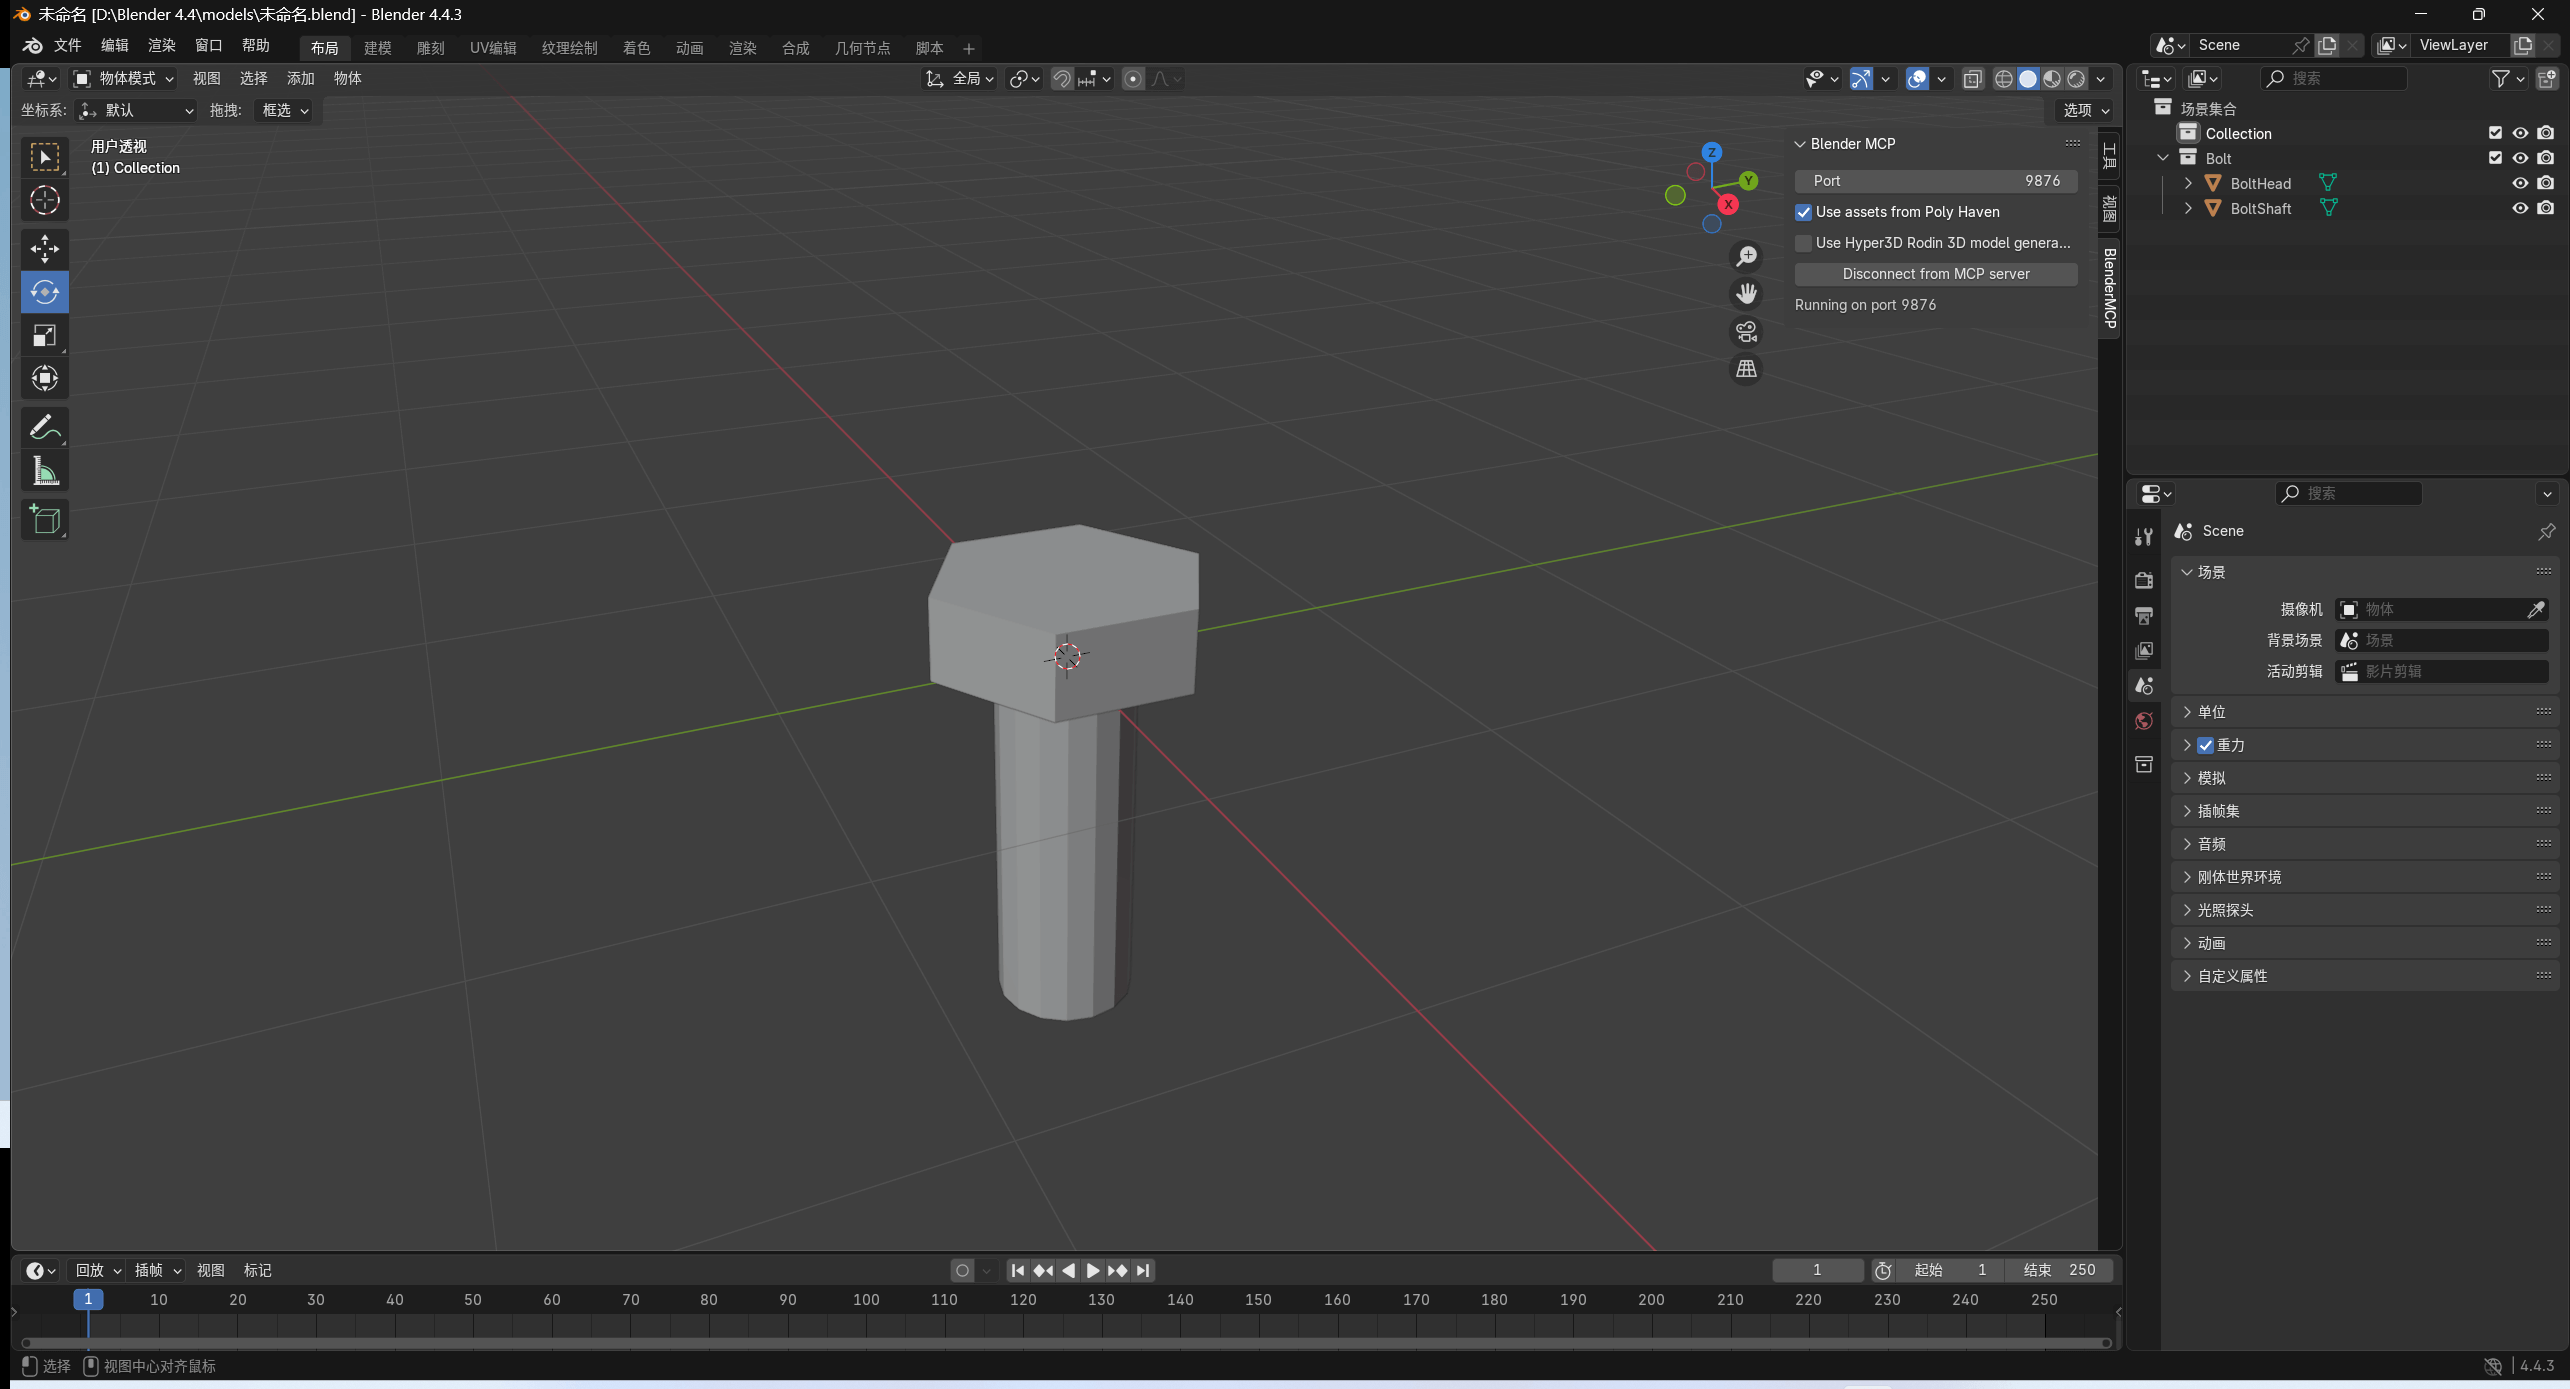Hide BoltHead in the viewport
The width and height of the screenshot is (2570, 1389).
click(x=2520, y=183)
